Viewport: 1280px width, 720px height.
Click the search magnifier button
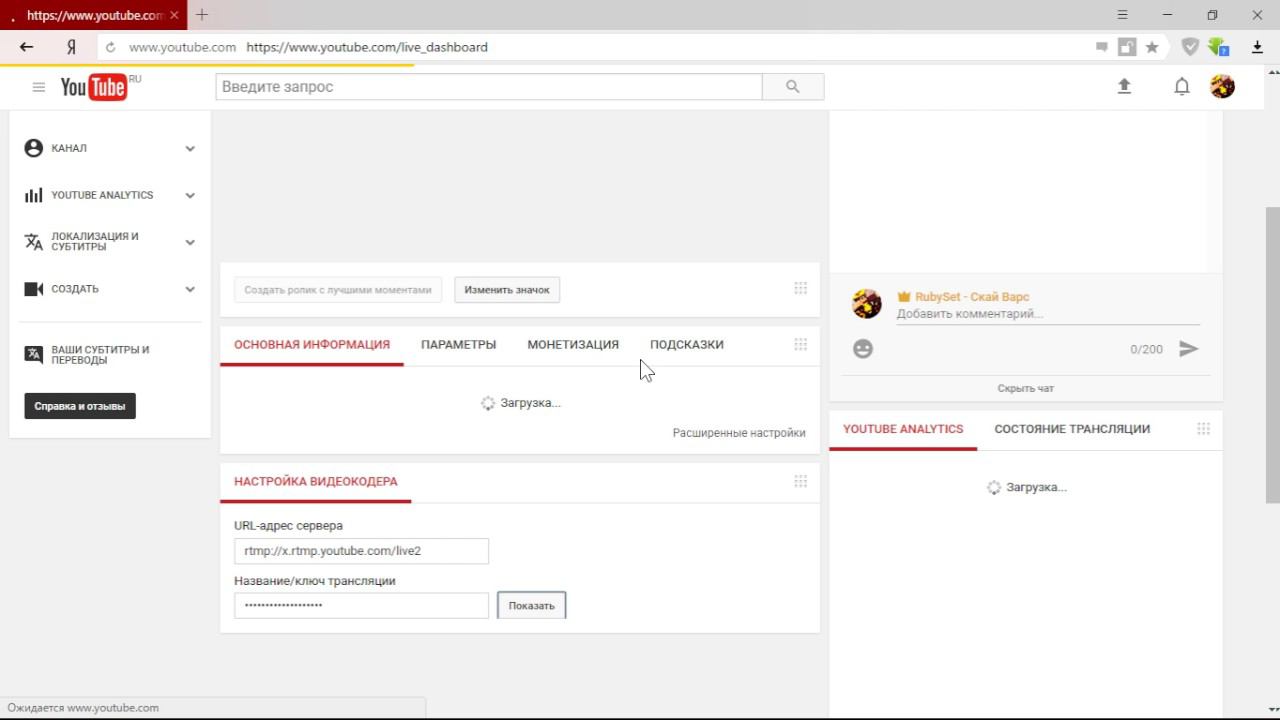point(793,87)
